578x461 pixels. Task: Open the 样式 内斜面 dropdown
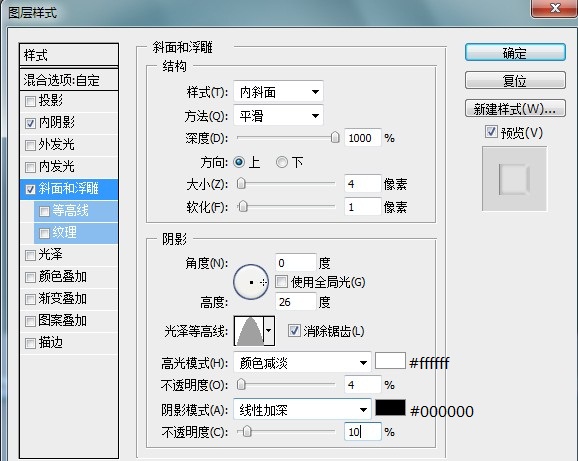coord(278,92)
